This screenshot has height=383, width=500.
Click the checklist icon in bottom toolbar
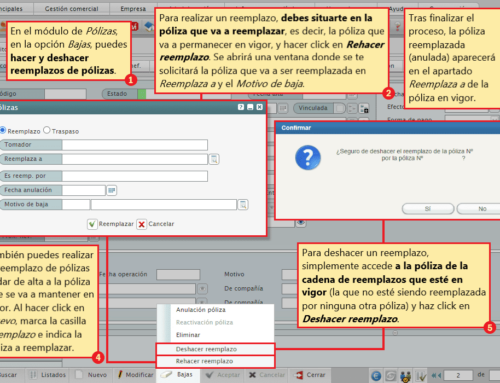coord(421,376)
